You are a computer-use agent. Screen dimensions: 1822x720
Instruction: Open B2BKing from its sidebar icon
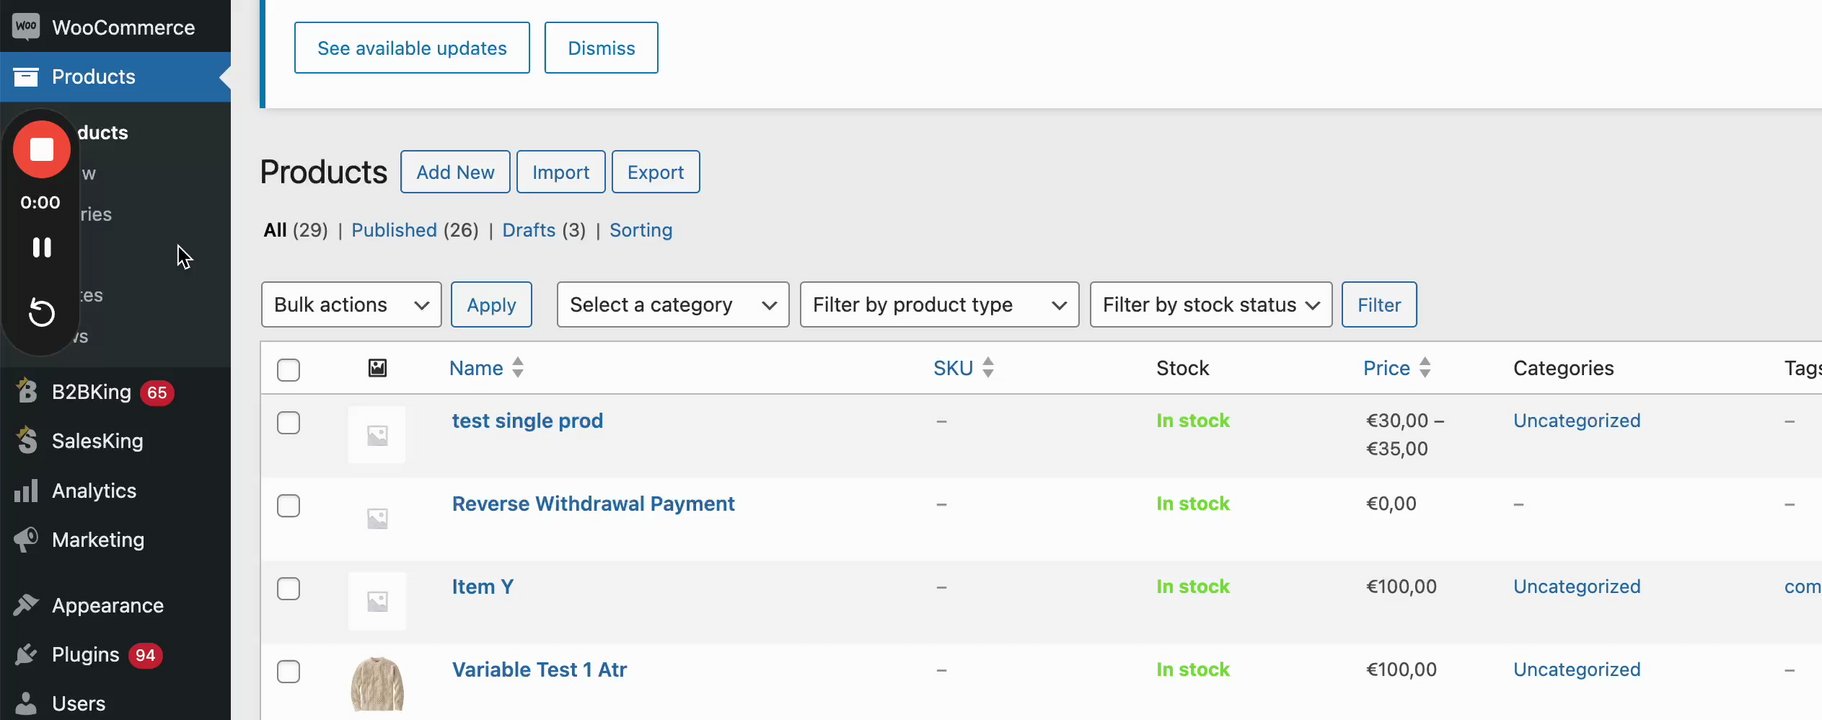[26, 392]
